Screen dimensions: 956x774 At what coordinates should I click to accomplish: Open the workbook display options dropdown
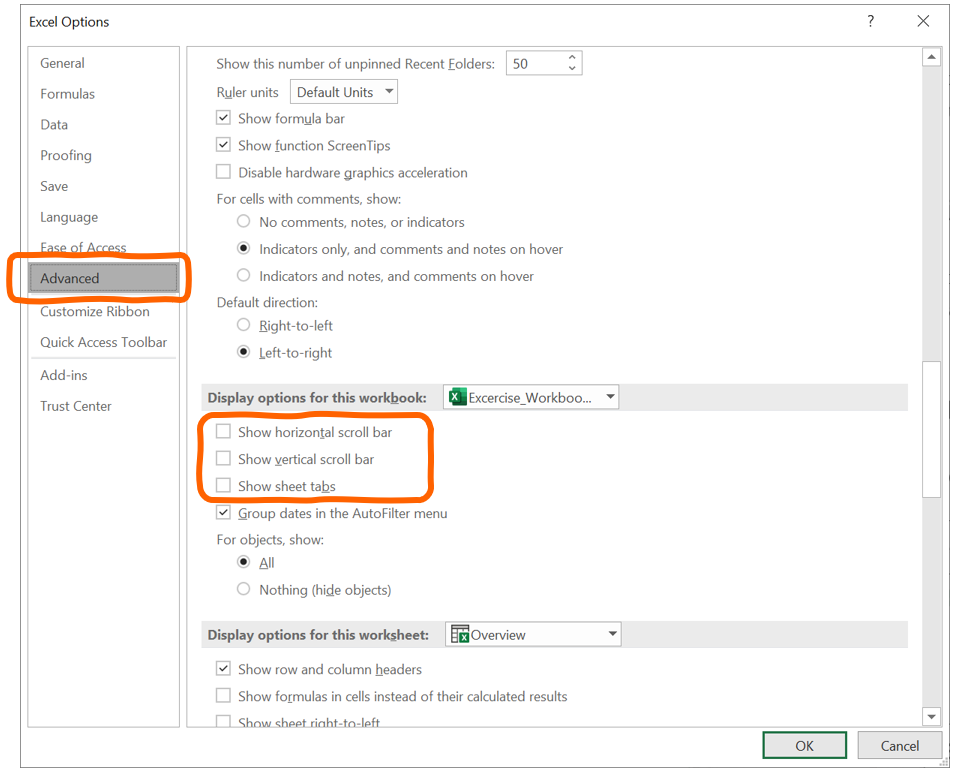click(610, 397)
